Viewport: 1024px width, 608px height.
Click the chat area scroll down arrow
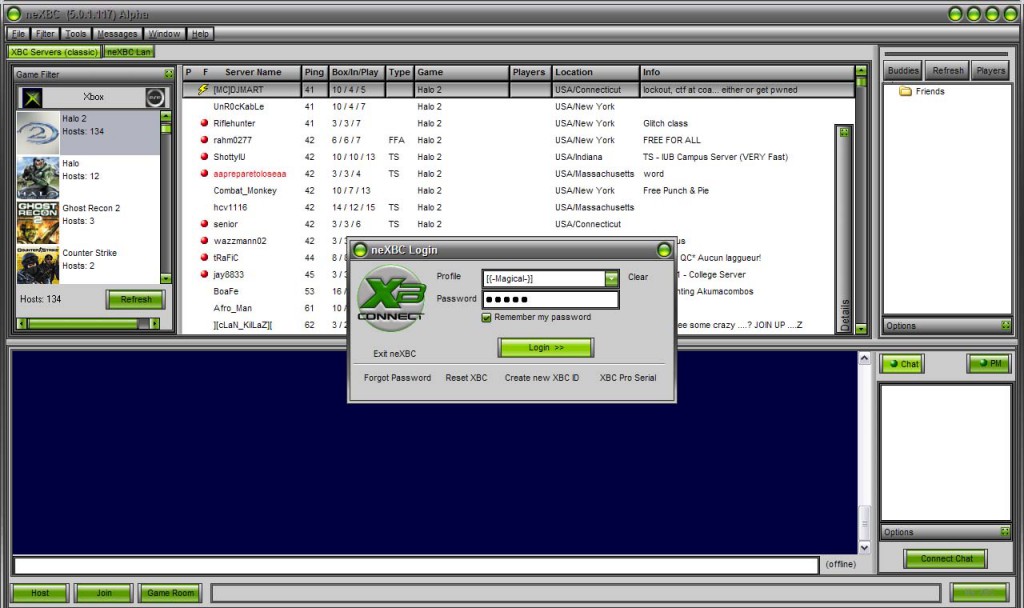[x=864, y=547]
